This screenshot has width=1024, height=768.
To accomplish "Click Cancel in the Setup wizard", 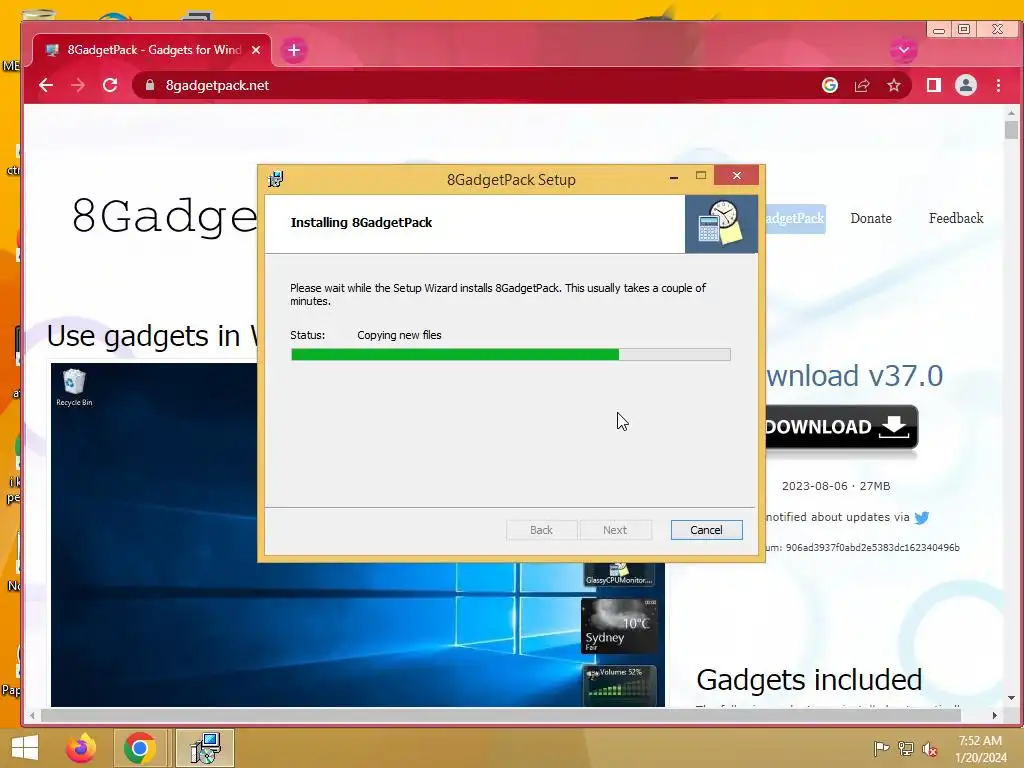I will pos(706,530).
